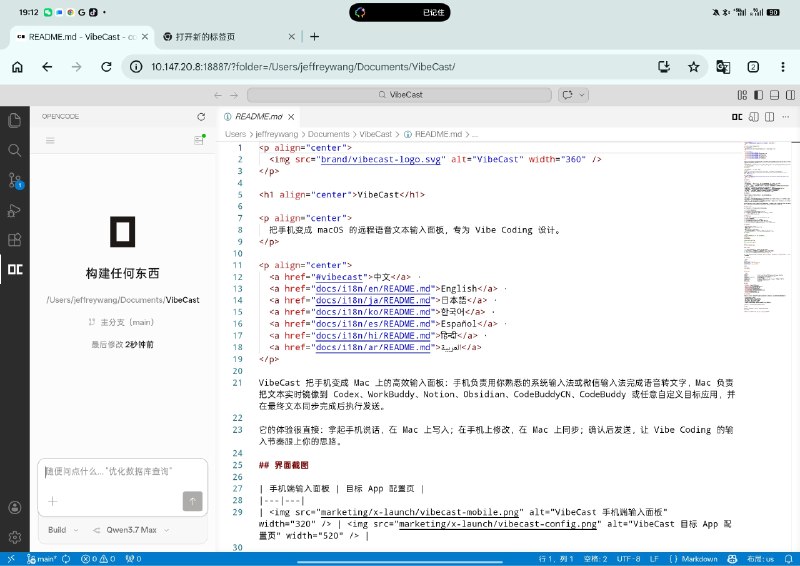Open the VibeCast command center search box

(x=399, y=95)
